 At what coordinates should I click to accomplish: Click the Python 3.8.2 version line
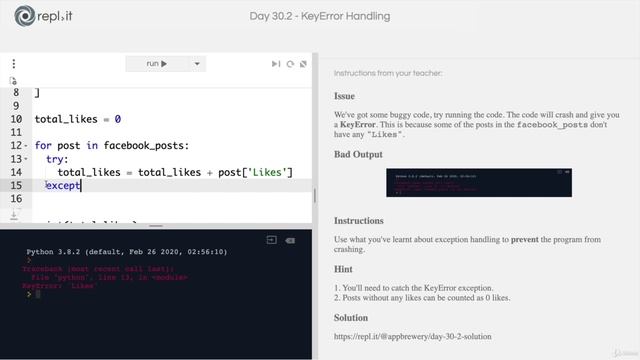(x=127, y=252)
